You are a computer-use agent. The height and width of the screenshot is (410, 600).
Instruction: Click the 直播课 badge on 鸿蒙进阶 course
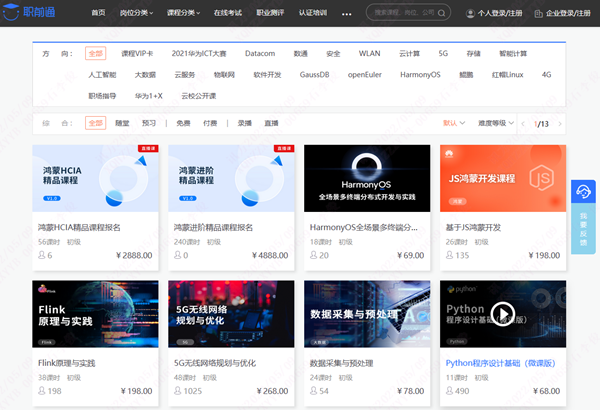pyautogui.click(x=284, y=148)
